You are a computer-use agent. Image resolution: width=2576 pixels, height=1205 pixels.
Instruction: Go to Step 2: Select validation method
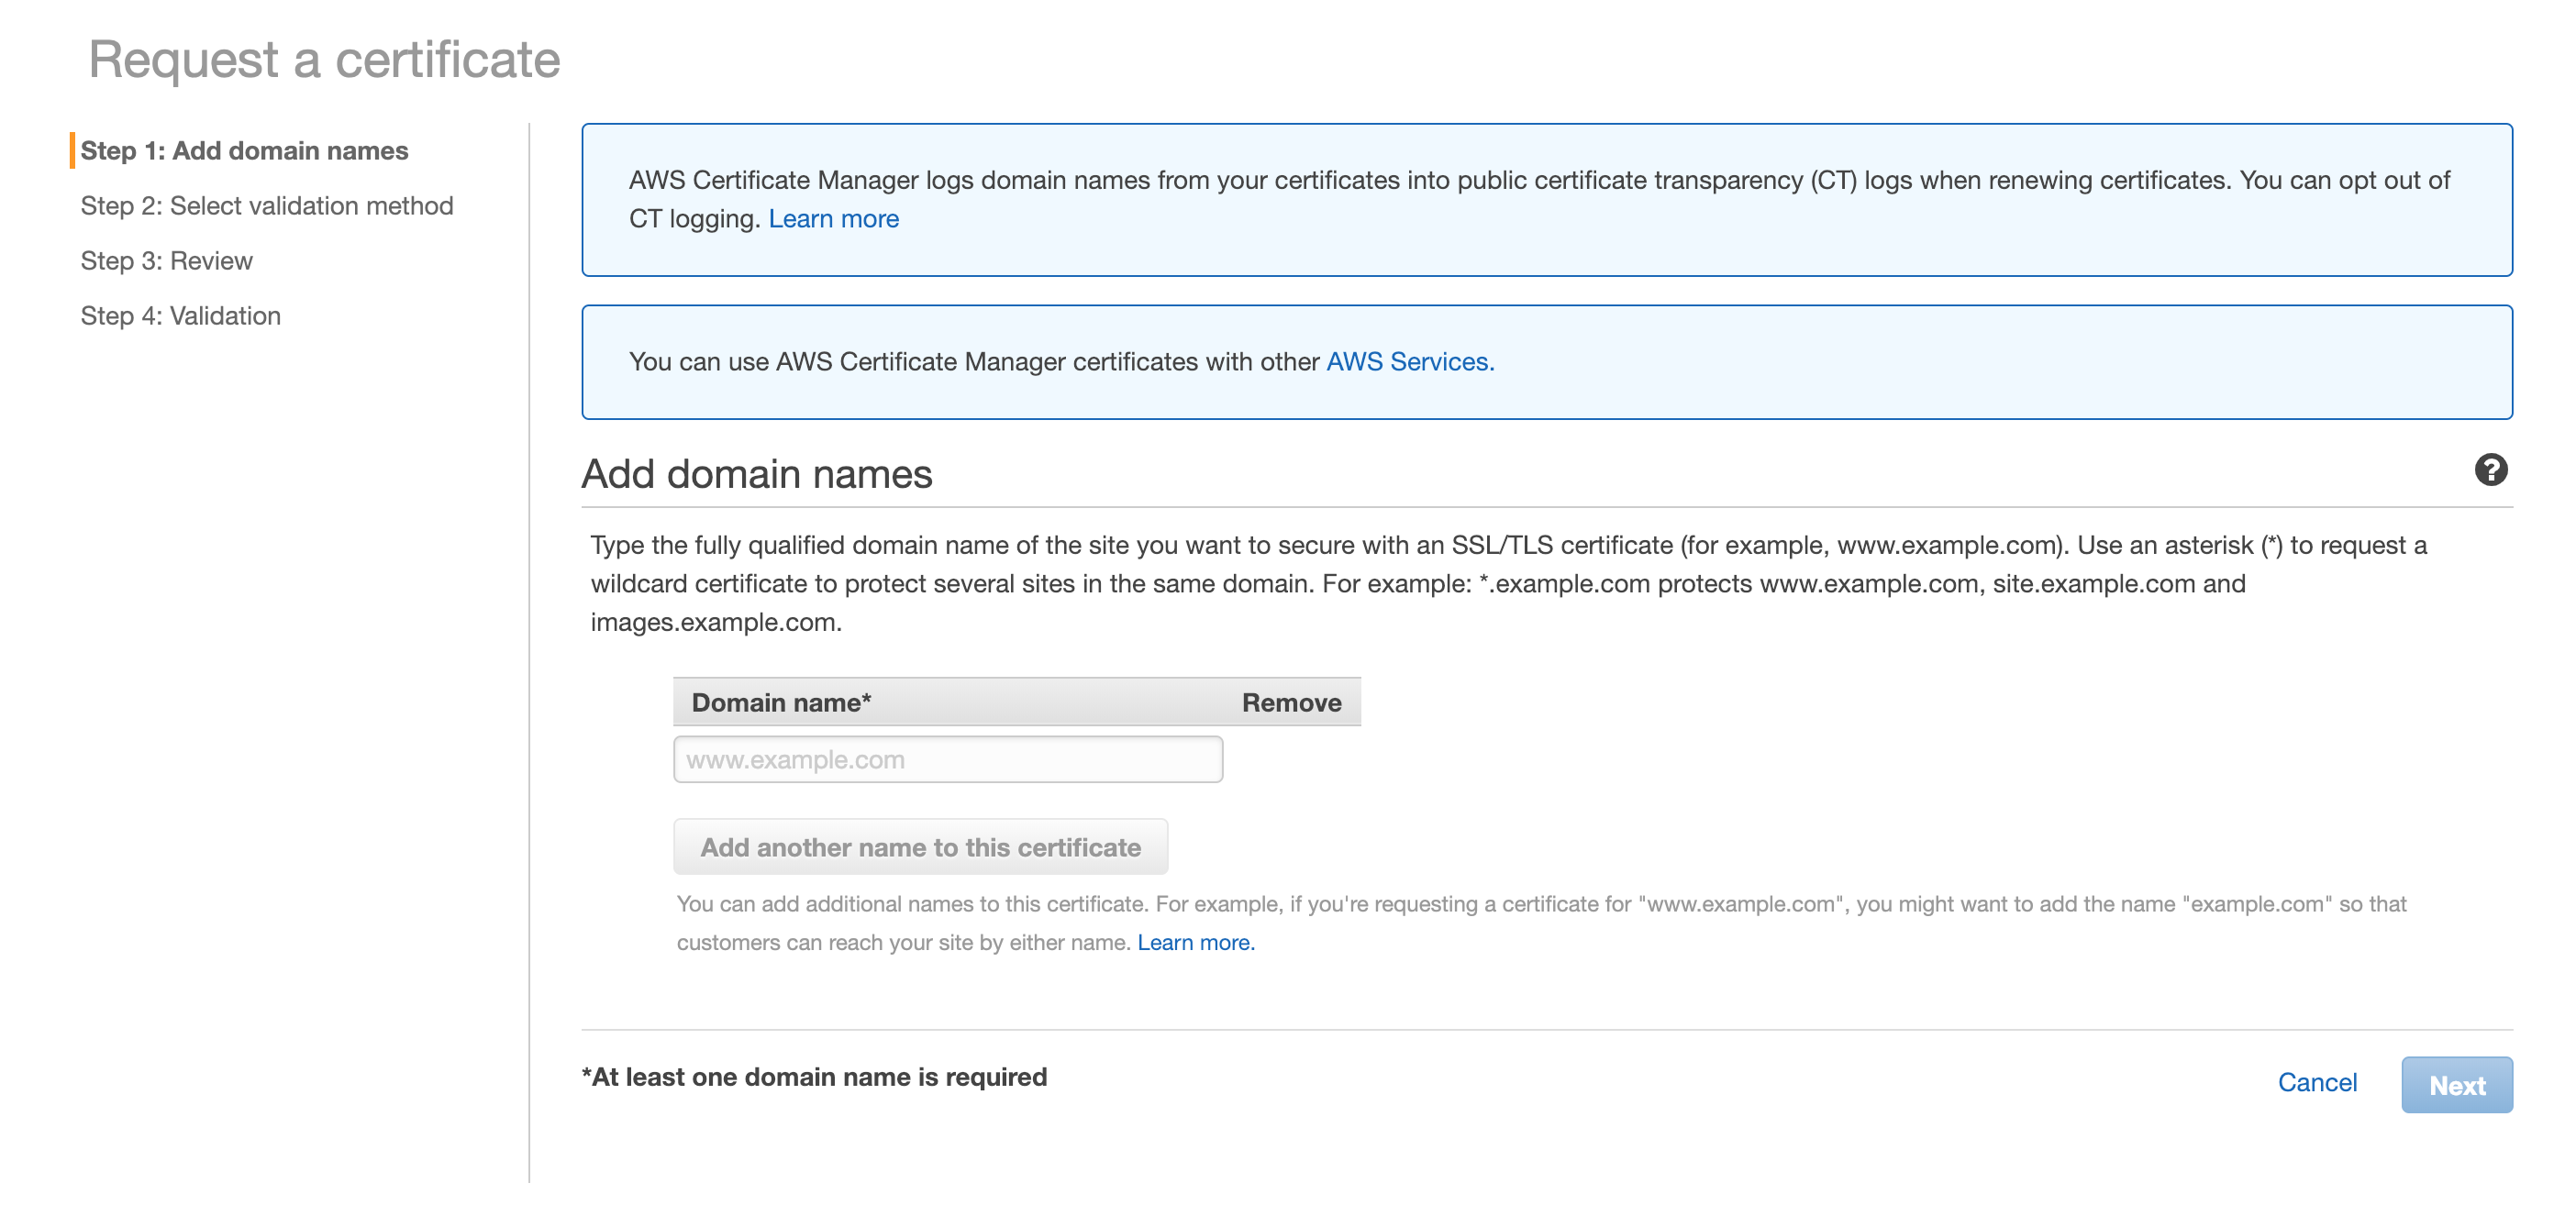pyautogui.click(x=267, y=206)
